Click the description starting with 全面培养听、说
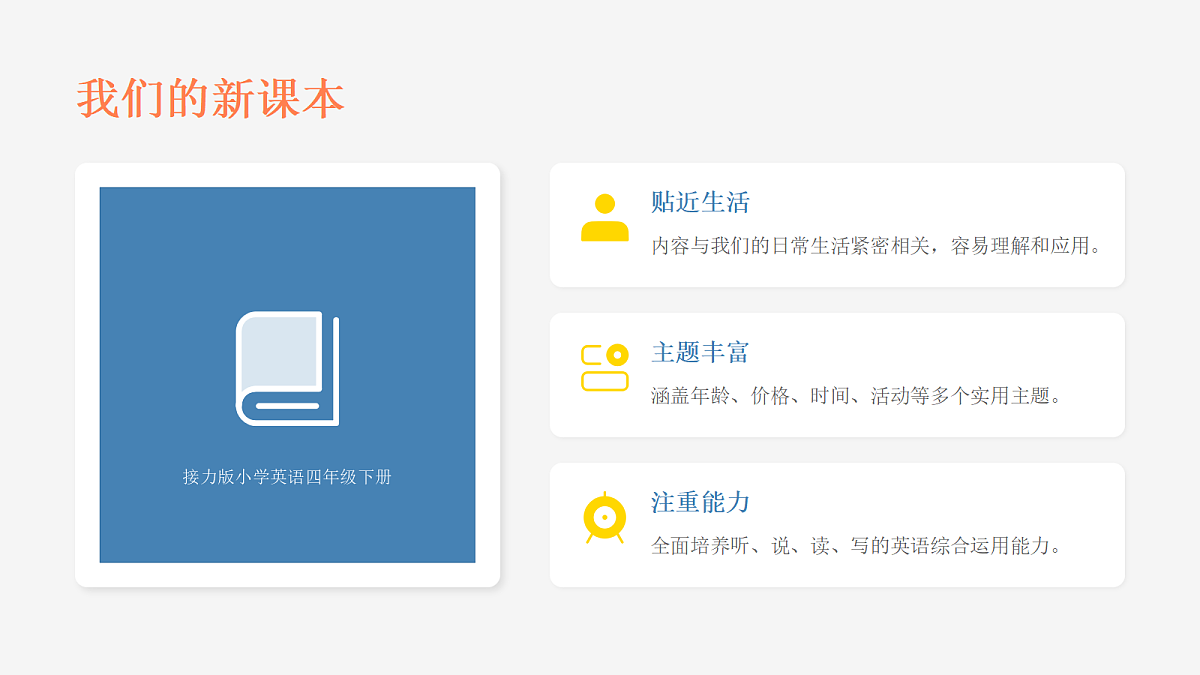Viewport: 1200px width, 675px height. pyautogui.click(x=856, y=546)
